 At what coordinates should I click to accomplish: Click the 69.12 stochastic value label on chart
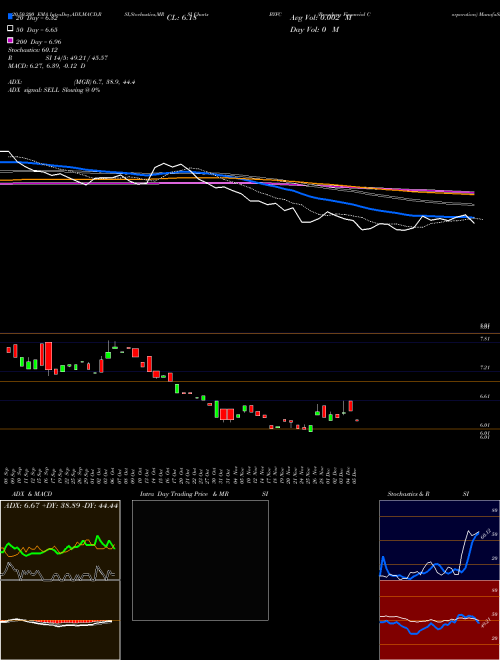[x=484, y=534]
